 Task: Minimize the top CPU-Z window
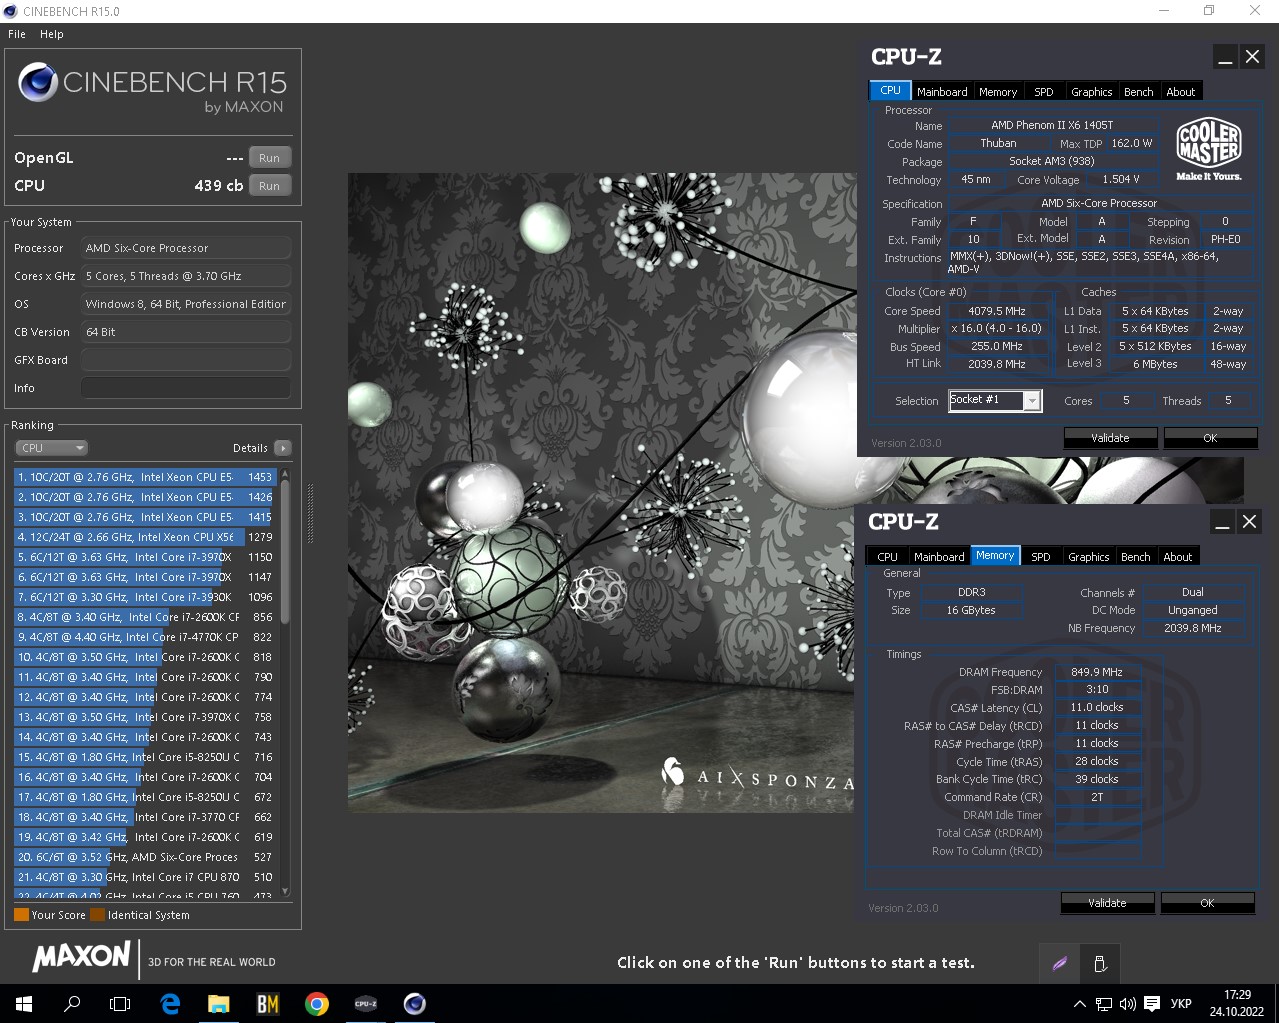click(x=1225, y=57)
